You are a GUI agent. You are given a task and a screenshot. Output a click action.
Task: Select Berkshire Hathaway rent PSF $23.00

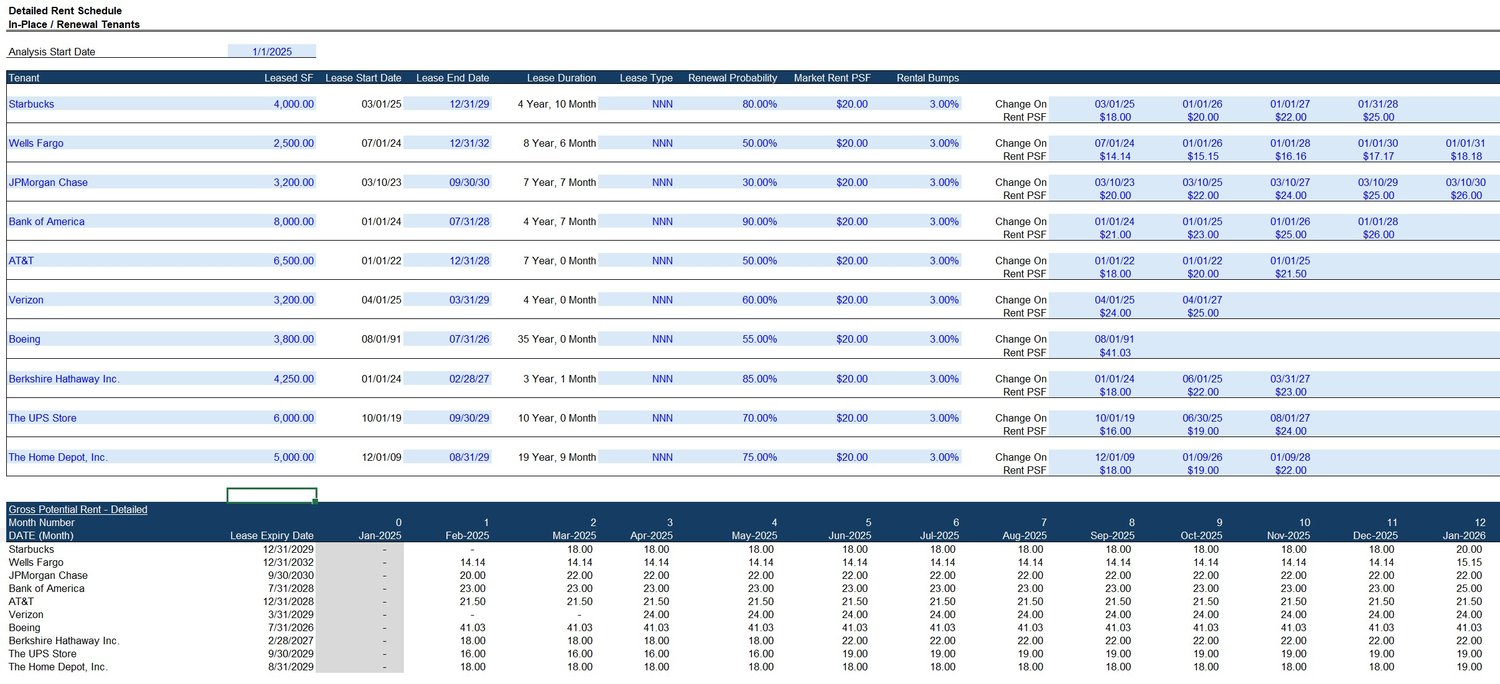coord(1290,392)
